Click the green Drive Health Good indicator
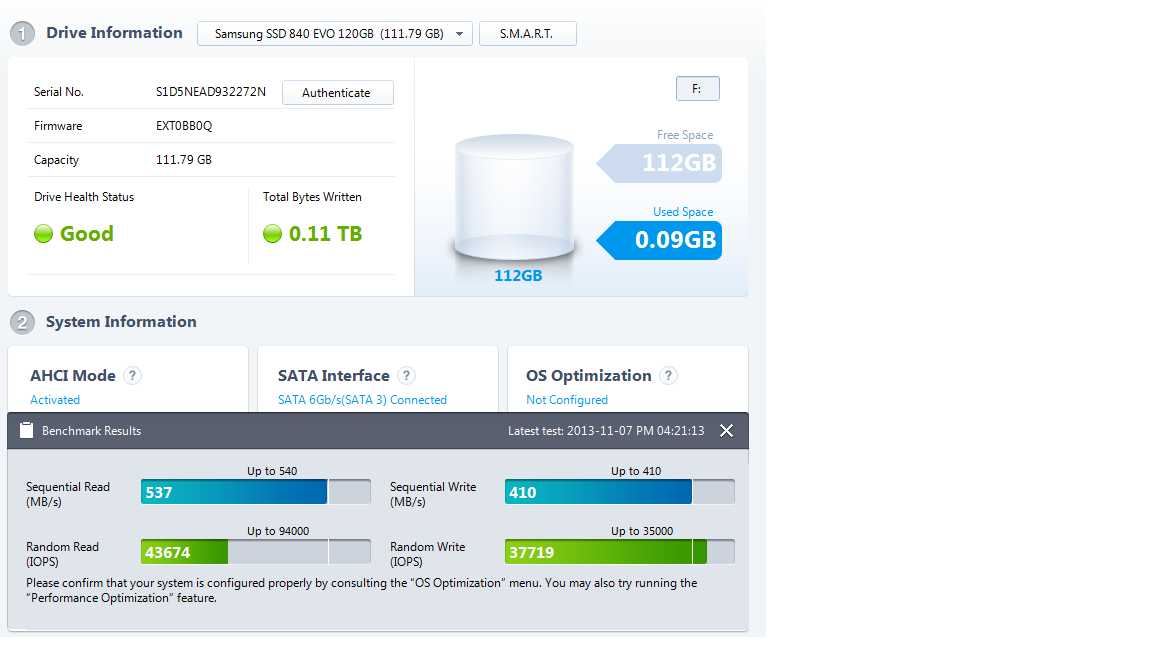Image resolution: width=1152 pixels, height=648 pixels. [x=43, y=234]
